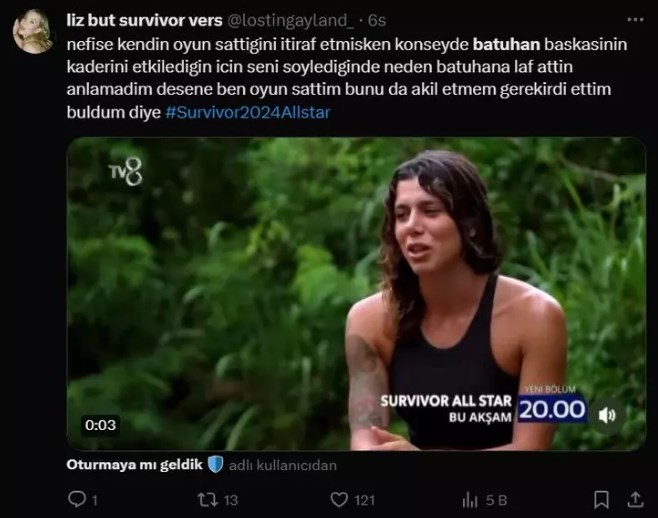
Task: Click the retweet icon with 13 reposts
Action: pos(208,500)
